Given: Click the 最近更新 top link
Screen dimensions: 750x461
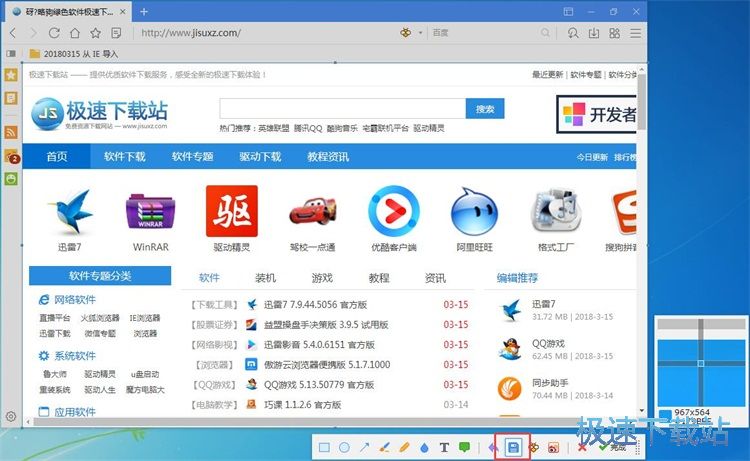Looking at the screenshot, I should [548, 75].
